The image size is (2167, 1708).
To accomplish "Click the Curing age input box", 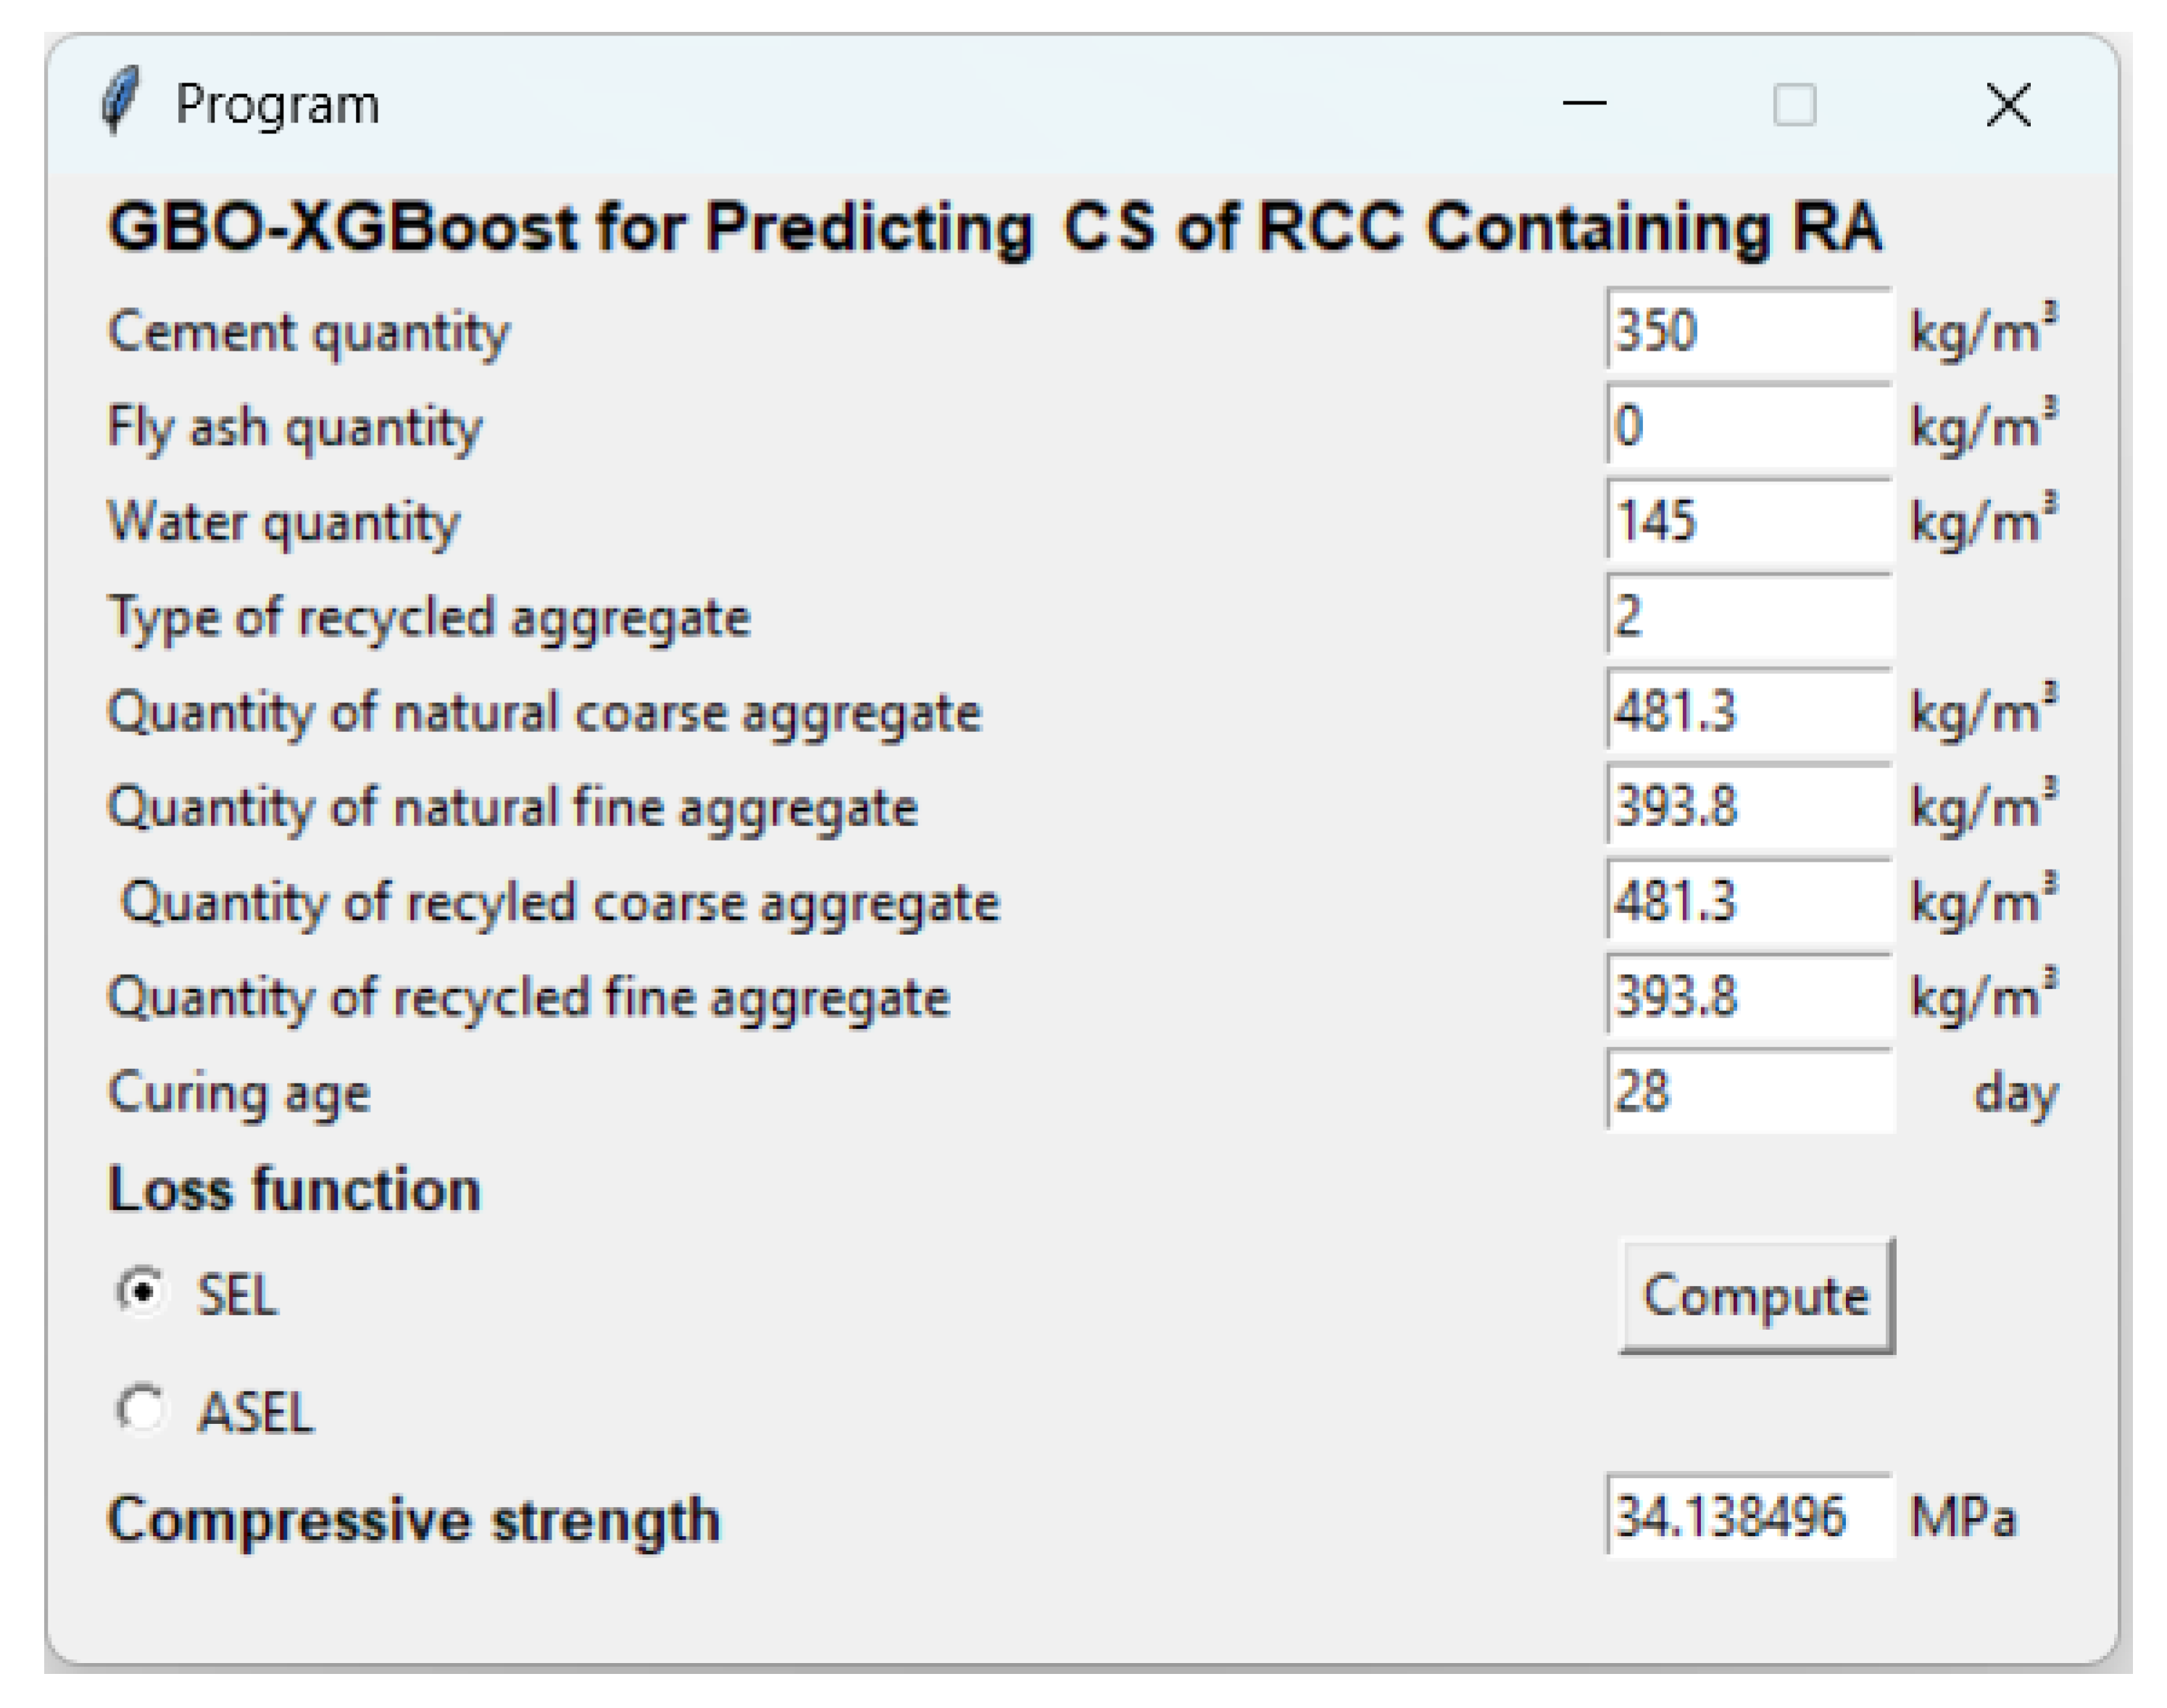I will pos(1748,1091).
